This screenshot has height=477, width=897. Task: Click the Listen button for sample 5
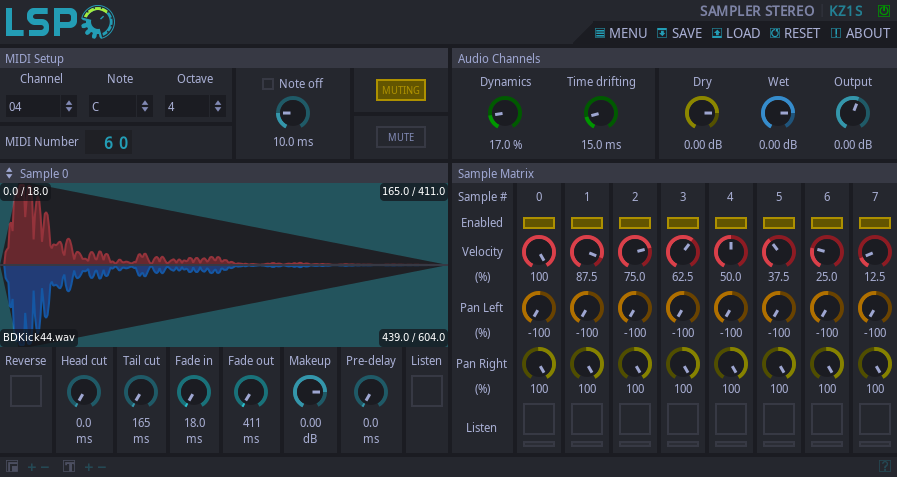click(779, 419)
